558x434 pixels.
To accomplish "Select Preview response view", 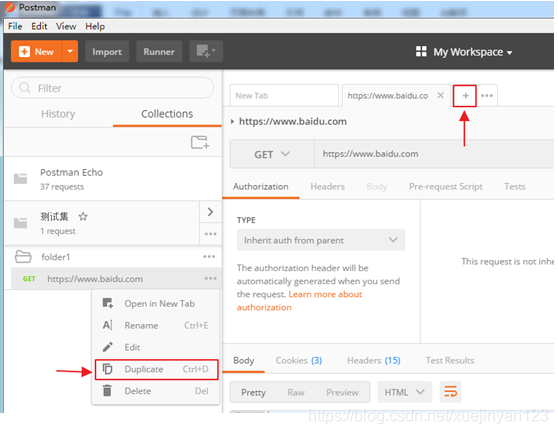I will click(342, 392).
